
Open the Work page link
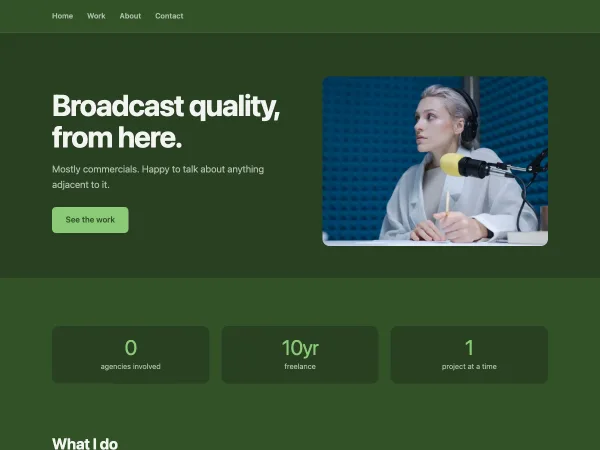click(96, 16)
